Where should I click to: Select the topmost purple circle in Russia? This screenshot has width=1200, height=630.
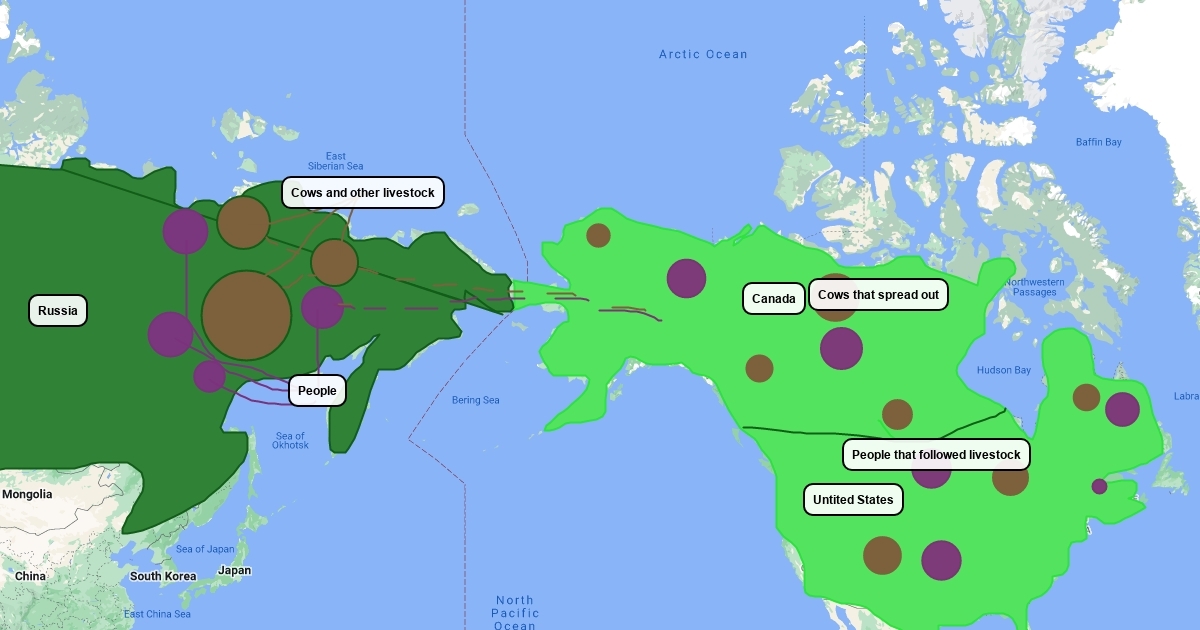pos(185,231)
